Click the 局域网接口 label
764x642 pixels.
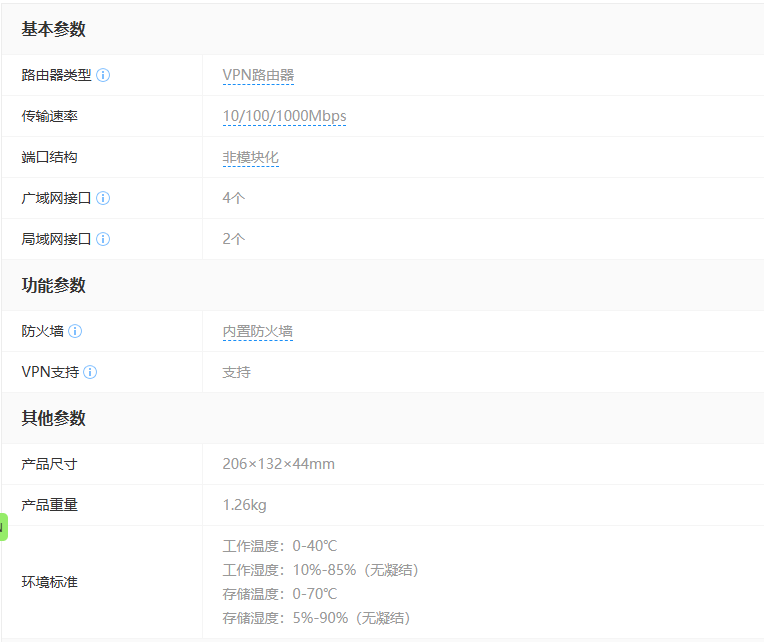[x=57, y=239]
